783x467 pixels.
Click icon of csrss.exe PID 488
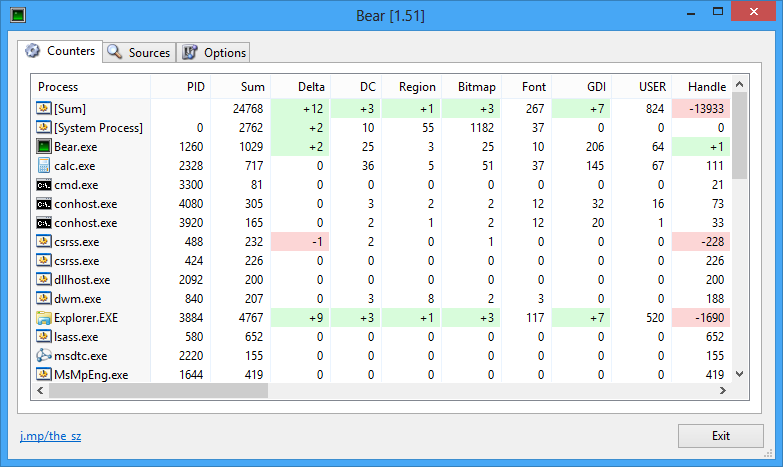tap(43, 242)
